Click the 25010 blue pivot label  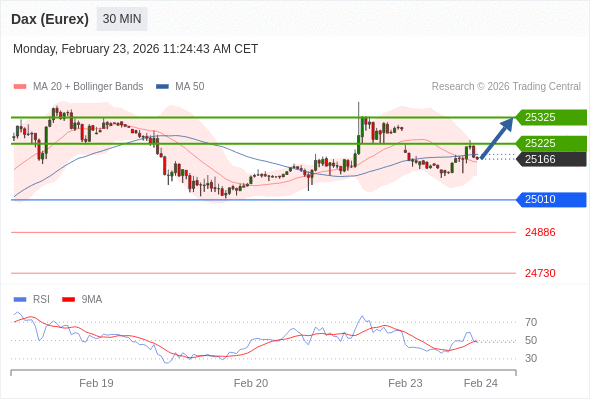pyautogui.click(x=551, y=199)
